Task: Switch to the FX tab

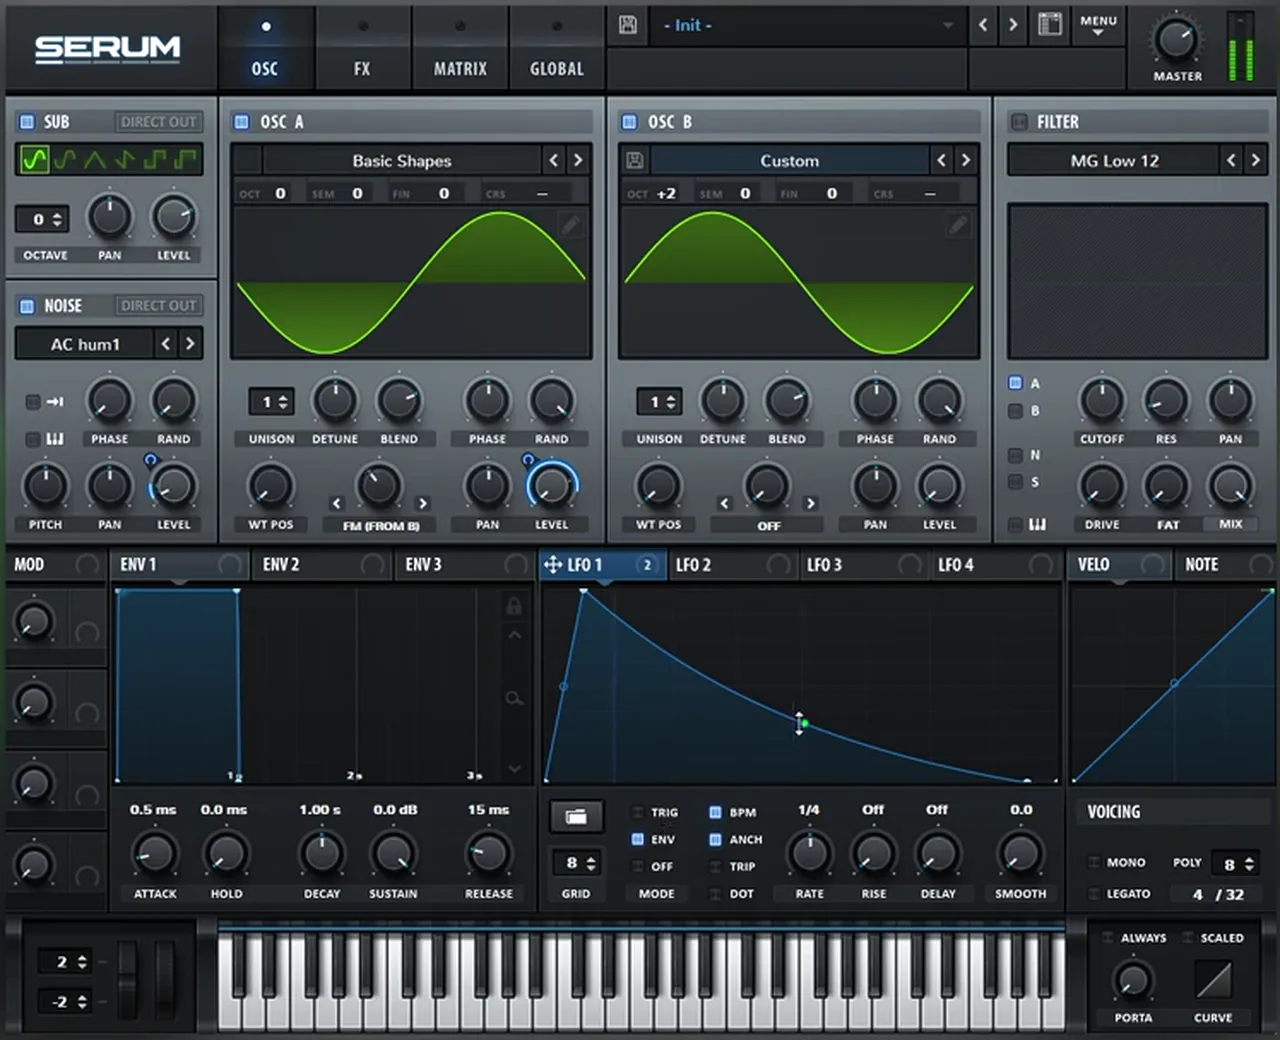Action: point(362,50)
